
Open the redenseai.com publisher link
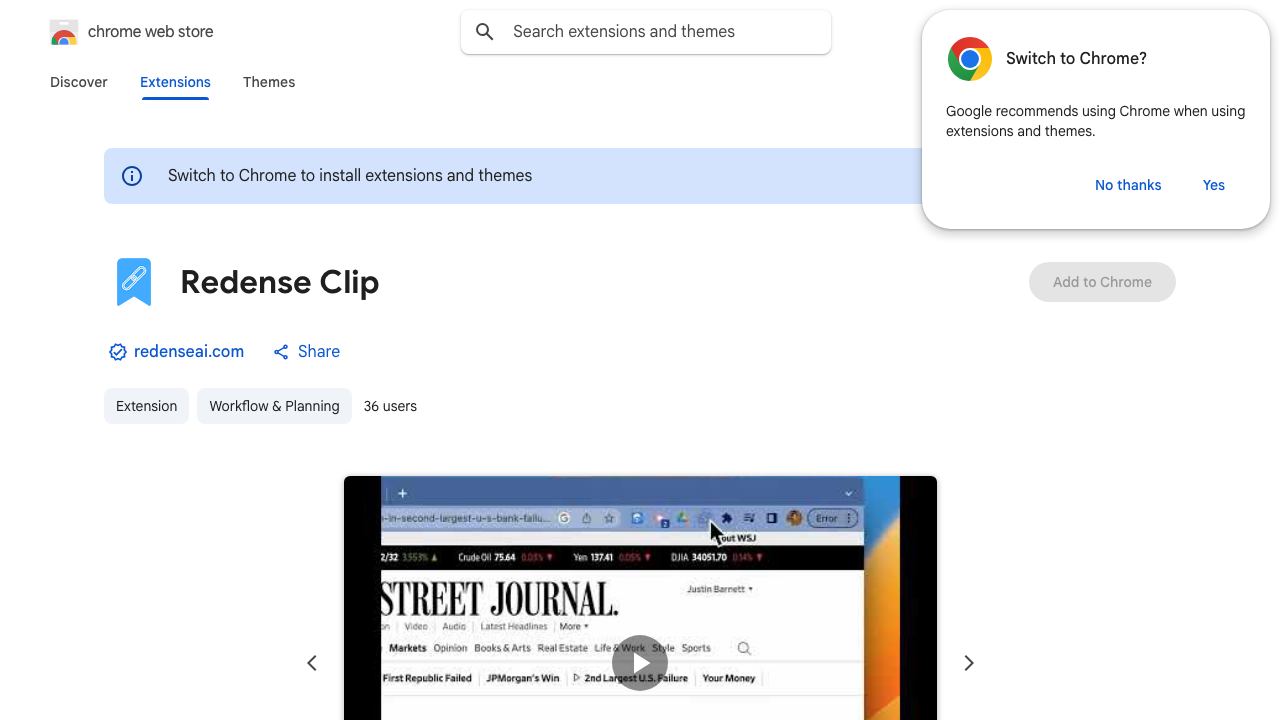pos(189,351)
